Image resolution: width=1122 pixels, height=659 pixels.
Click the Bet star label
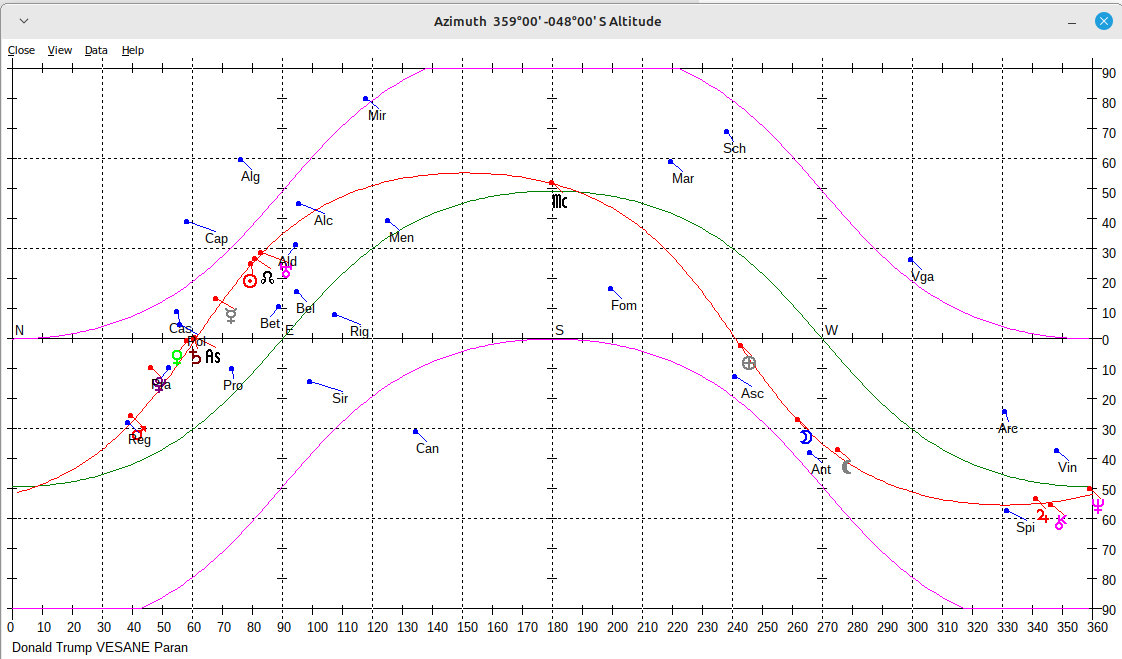pyautogui.click(x=270, y=323)
